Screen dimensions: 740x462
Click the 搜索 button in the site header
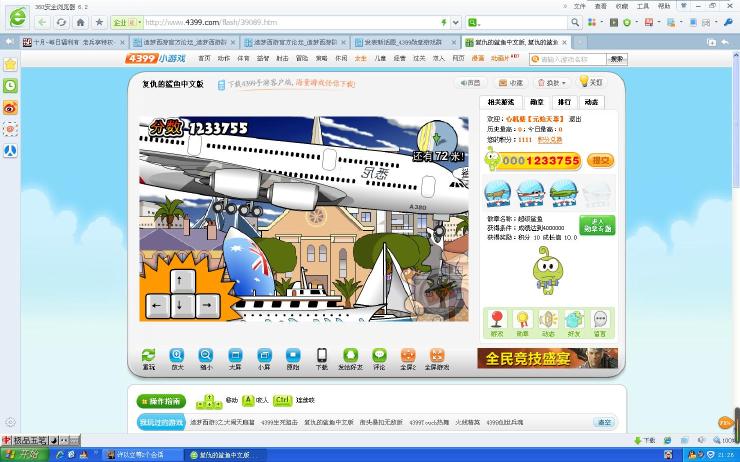(x=616, y=59)
